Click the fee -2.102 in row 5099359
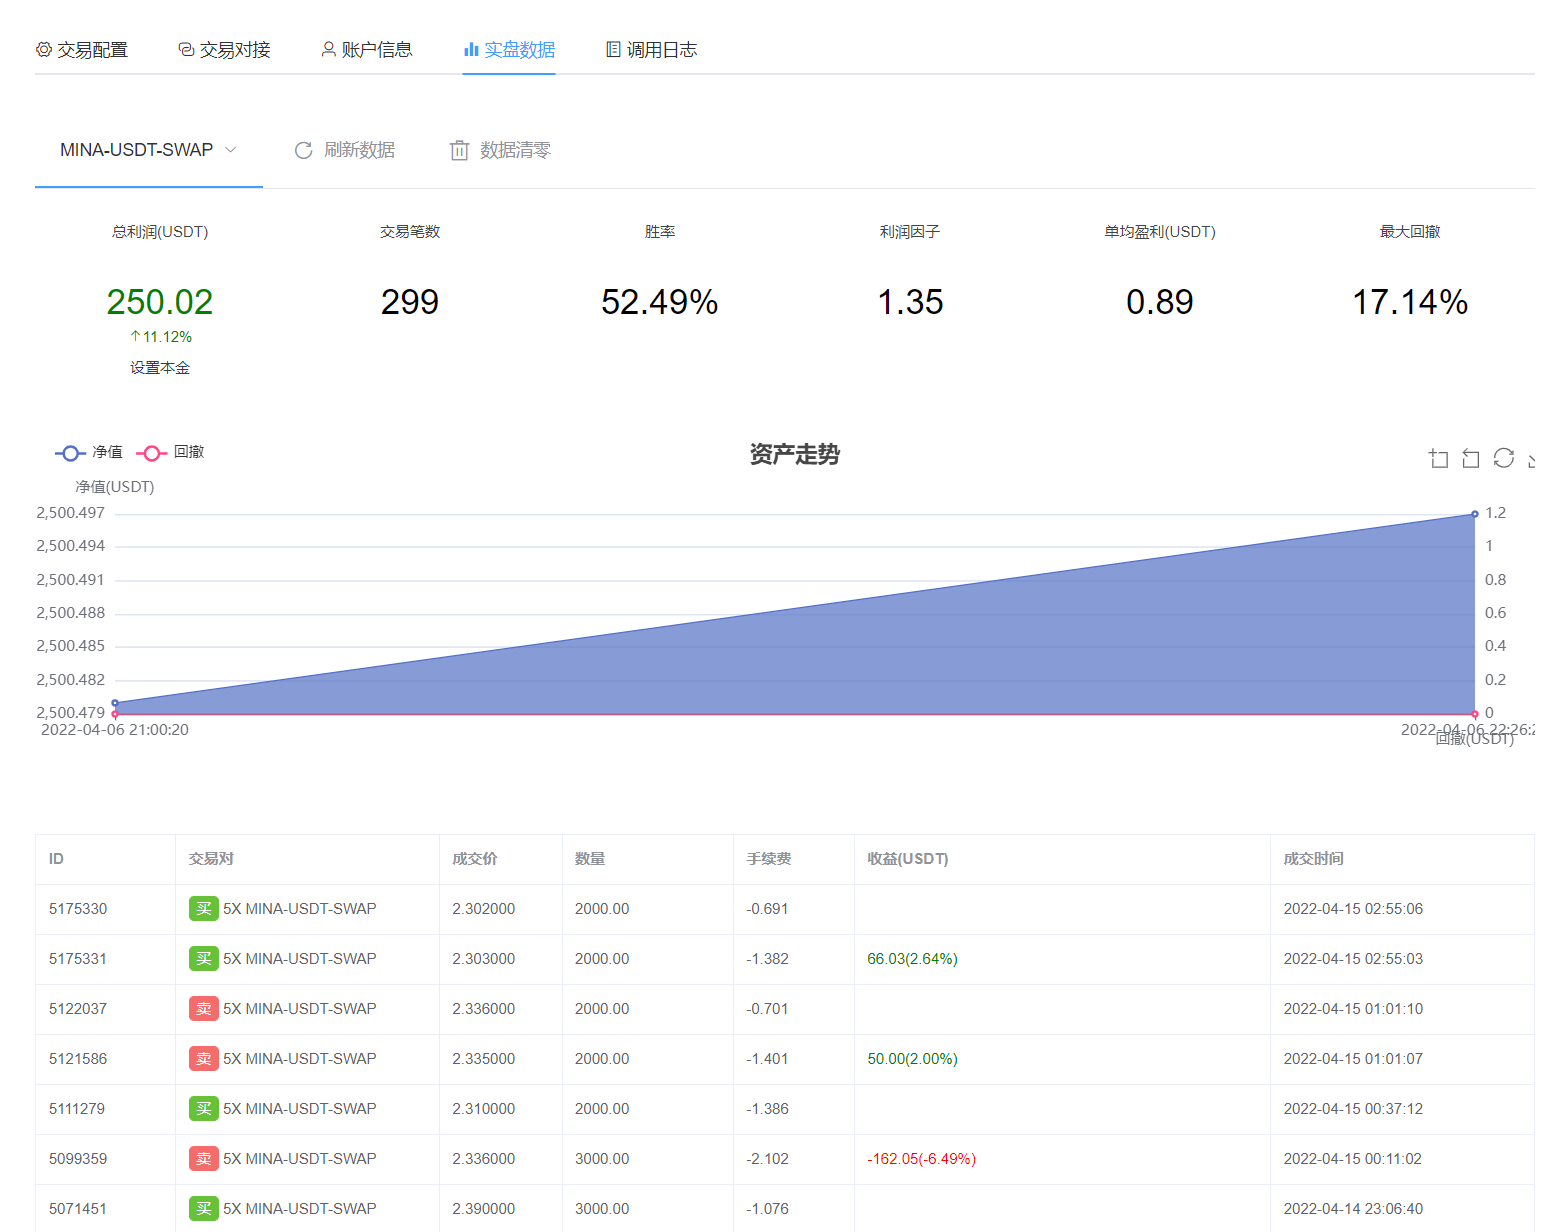The image size is (1558, 1232). point(768,1159)
